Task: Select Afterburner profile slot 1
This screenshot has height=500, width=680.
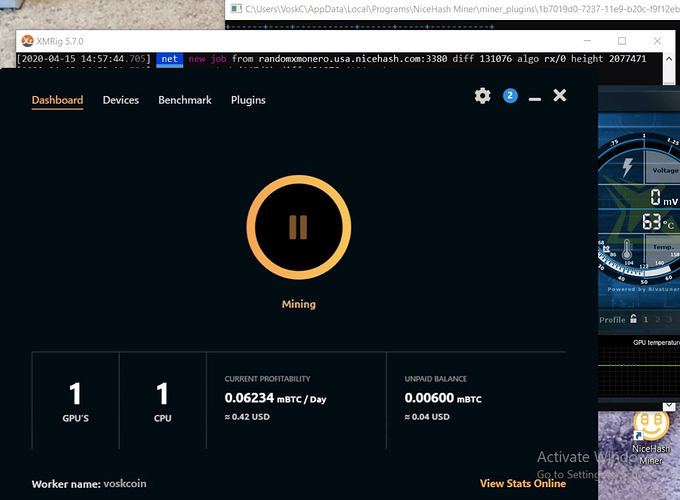Action: [x=645, y=320]
